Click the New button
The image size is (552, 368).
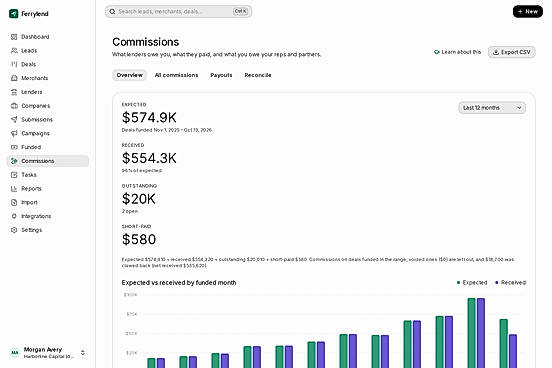528,12
